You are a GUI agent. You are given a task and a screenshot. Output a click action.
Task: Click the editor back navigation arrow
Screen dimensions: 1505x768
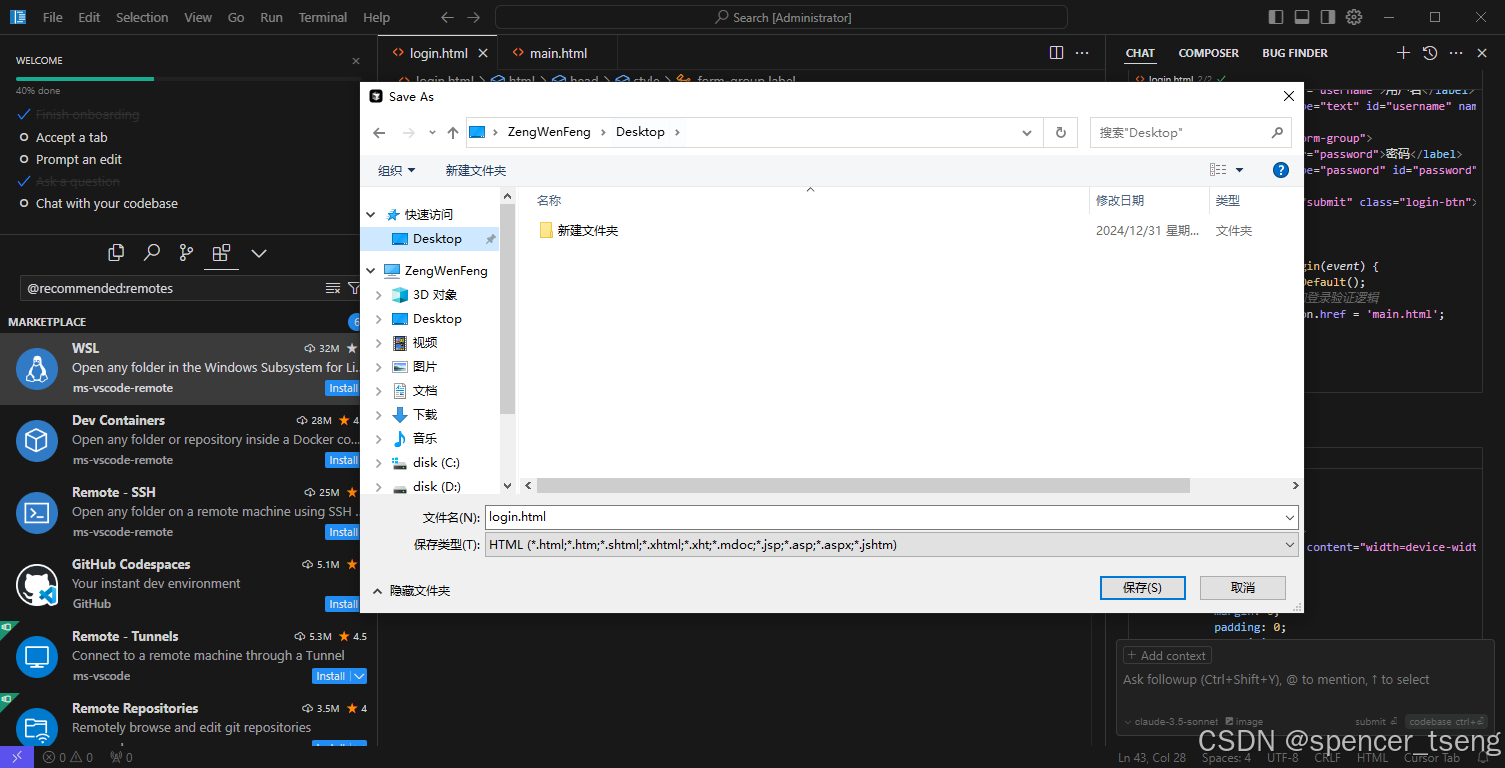[448, 17]
